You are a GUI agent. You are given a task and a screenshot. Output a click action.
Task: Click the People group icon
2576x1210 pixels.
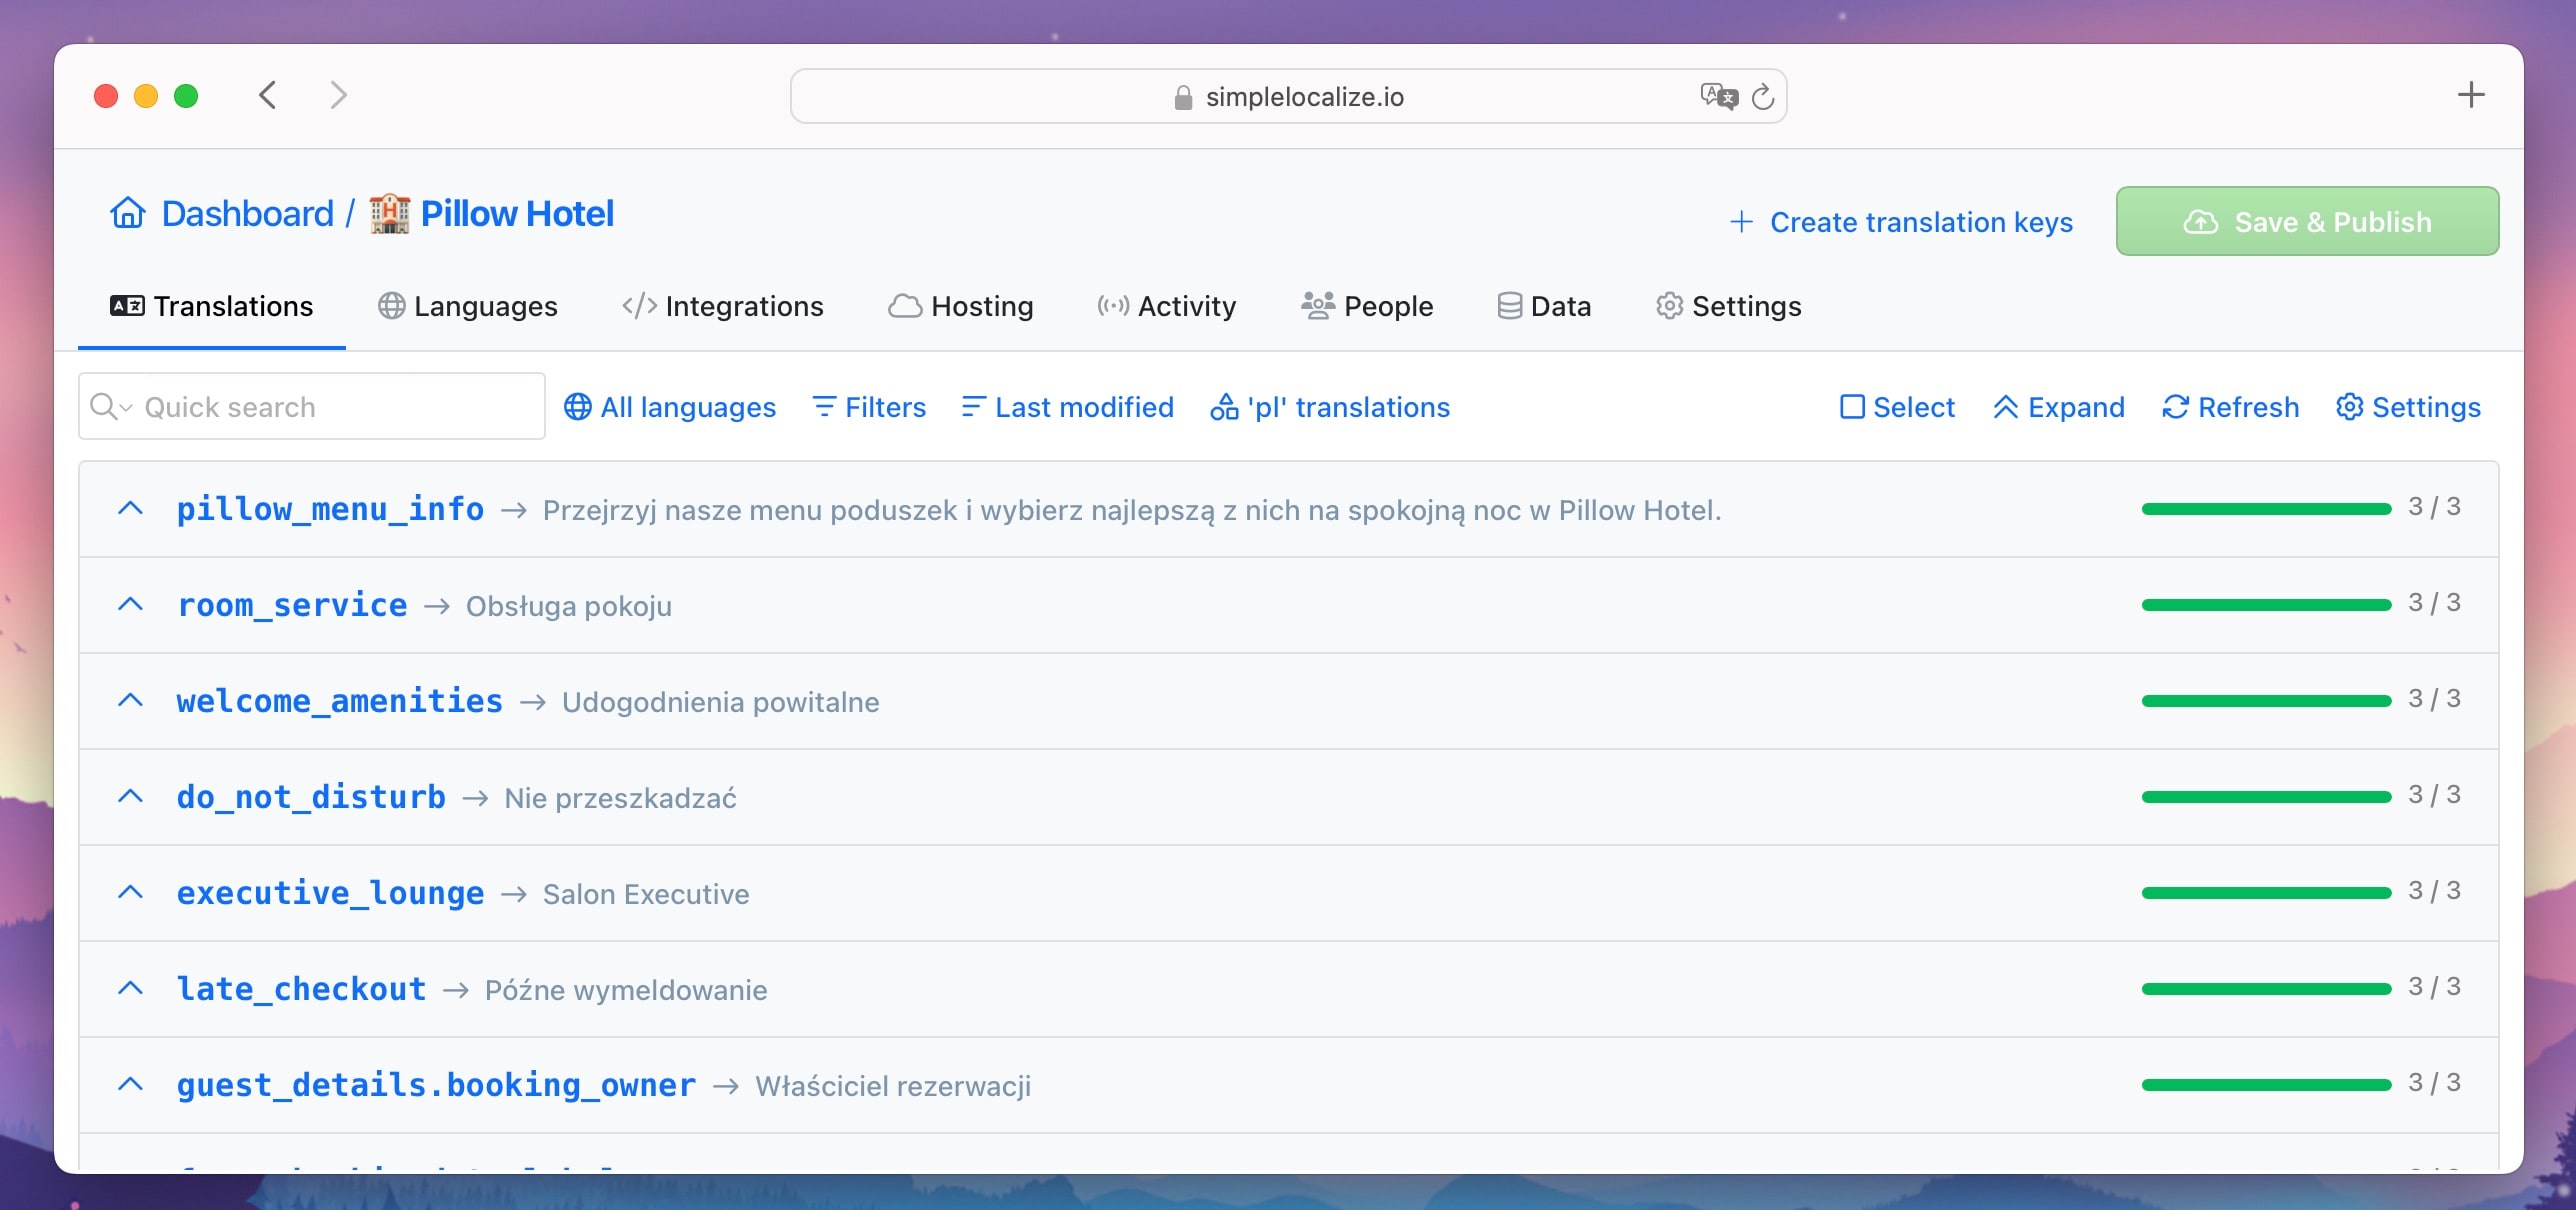pyautogui.click(x=1318, y=305)
